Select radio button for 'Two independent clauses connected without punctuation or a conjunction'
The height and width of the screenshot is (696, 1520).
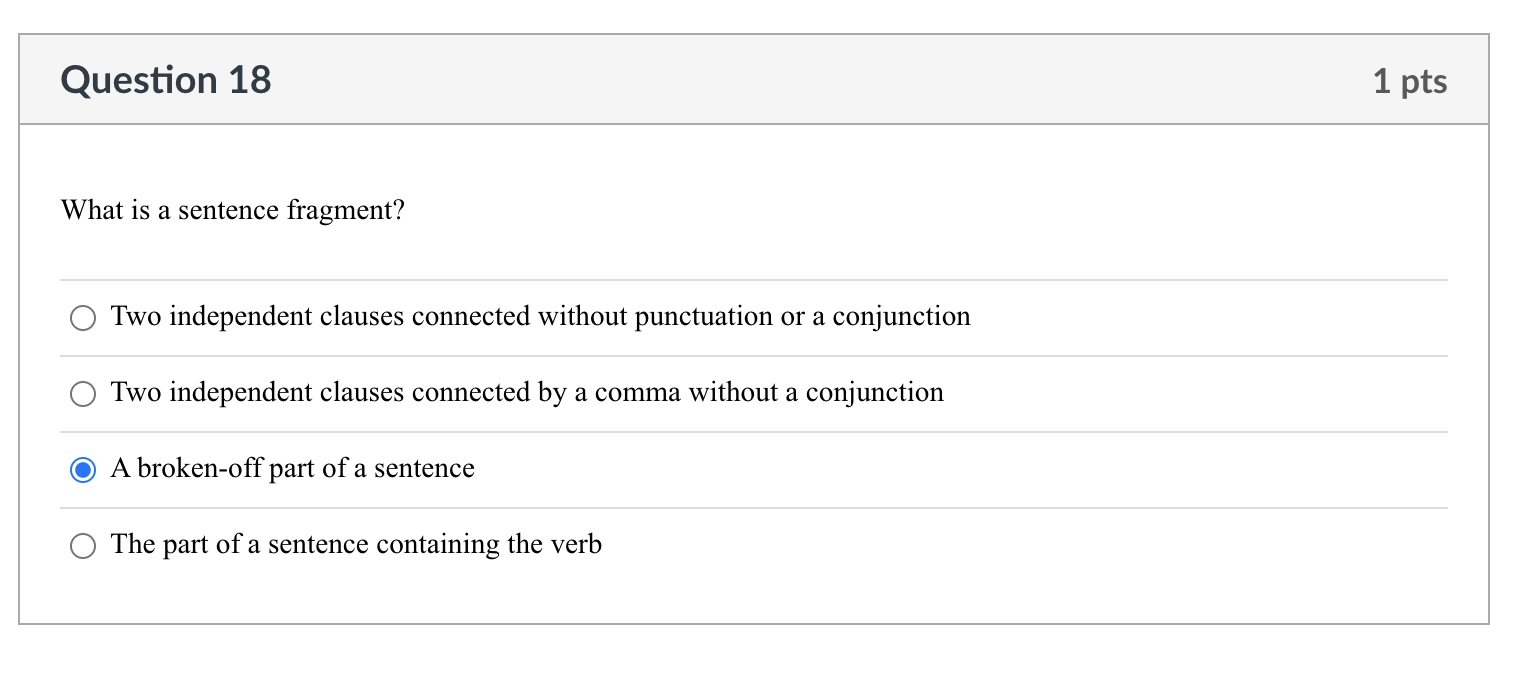click(83, 318)
